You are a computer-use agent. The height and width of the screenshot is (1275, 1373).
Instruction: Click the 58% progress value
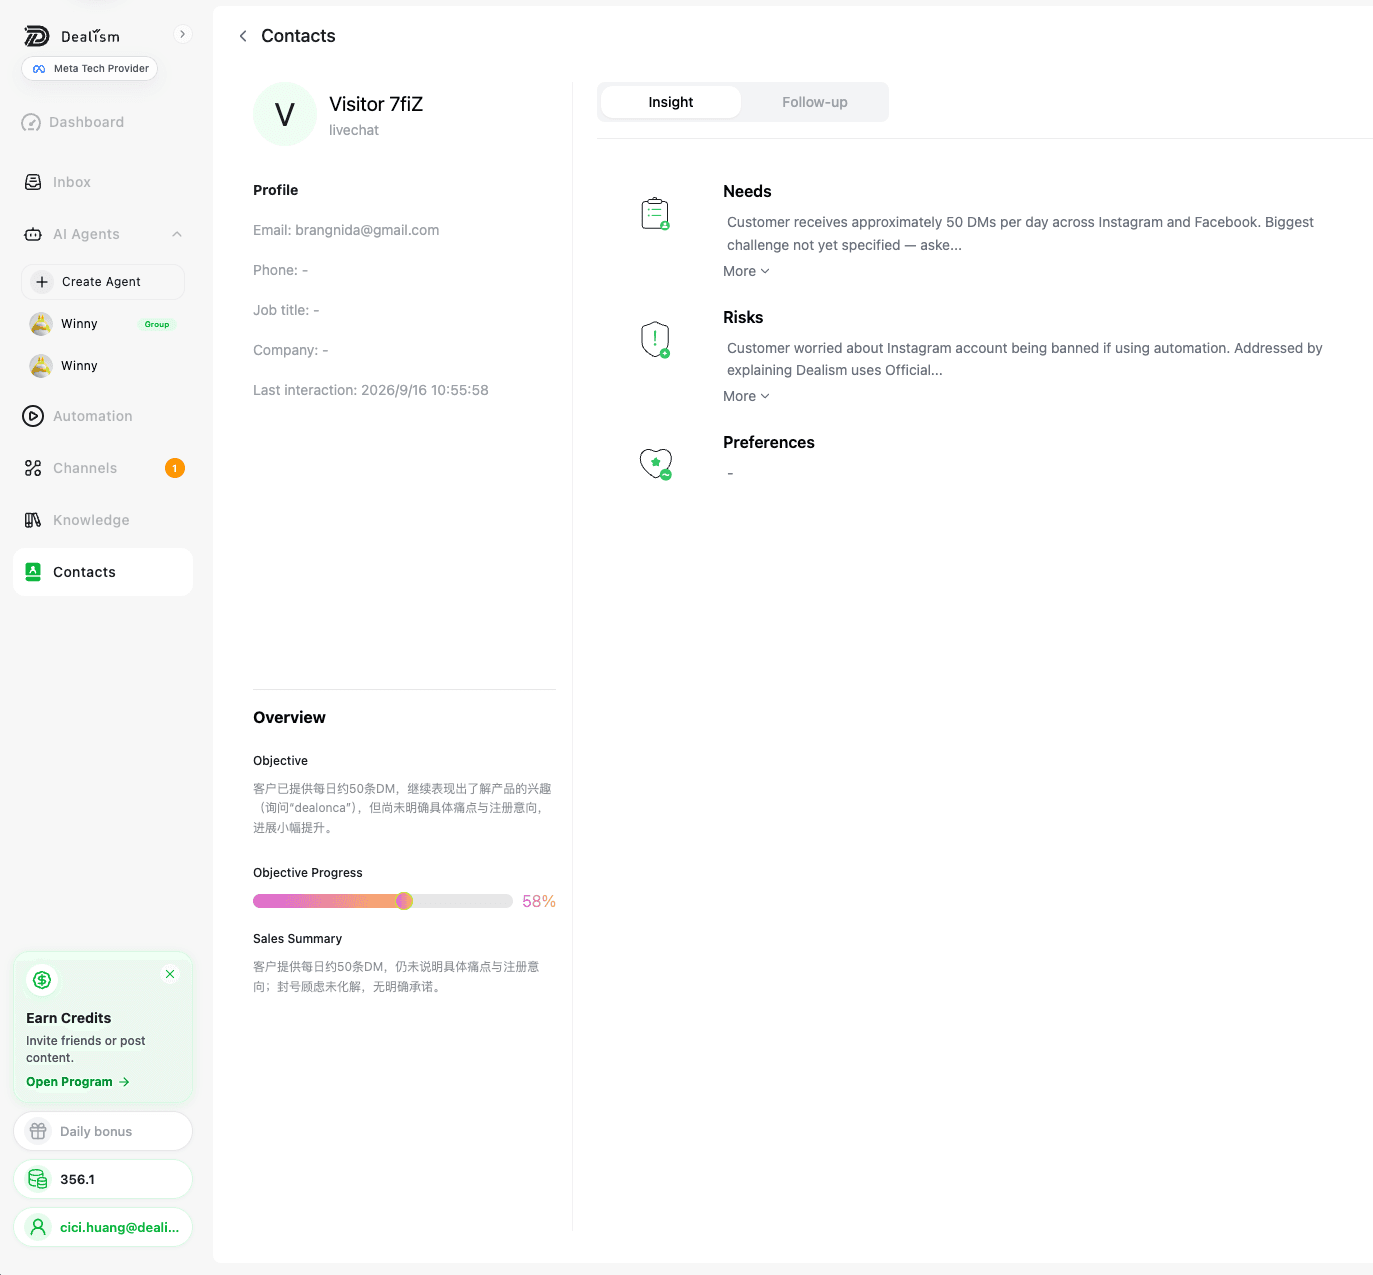[539, 902]
